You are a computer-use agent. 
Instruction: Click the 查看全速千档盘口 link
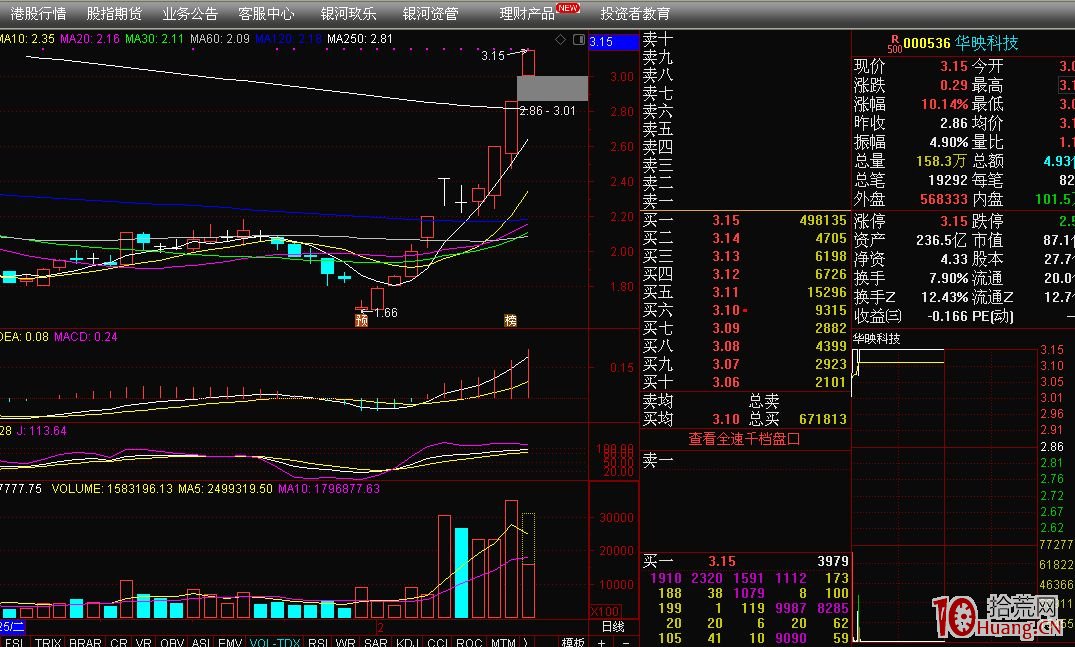click(x=744, y=439)
